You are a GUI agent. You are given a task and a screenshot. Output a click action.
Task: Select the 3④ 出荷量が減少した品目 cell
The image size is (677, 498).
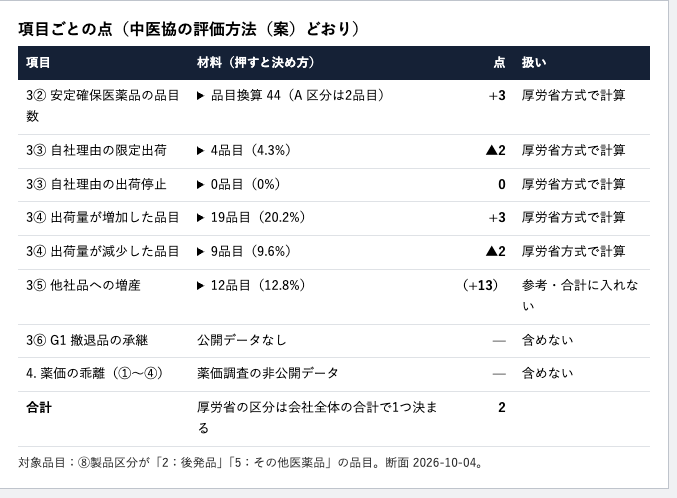point(103,251)
